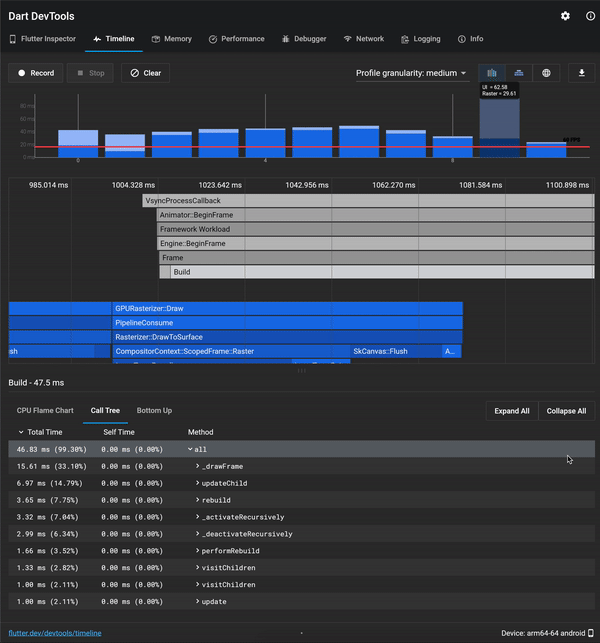Select SkCanvas::Flush event

pyautogui.click(x=396, y=351)
